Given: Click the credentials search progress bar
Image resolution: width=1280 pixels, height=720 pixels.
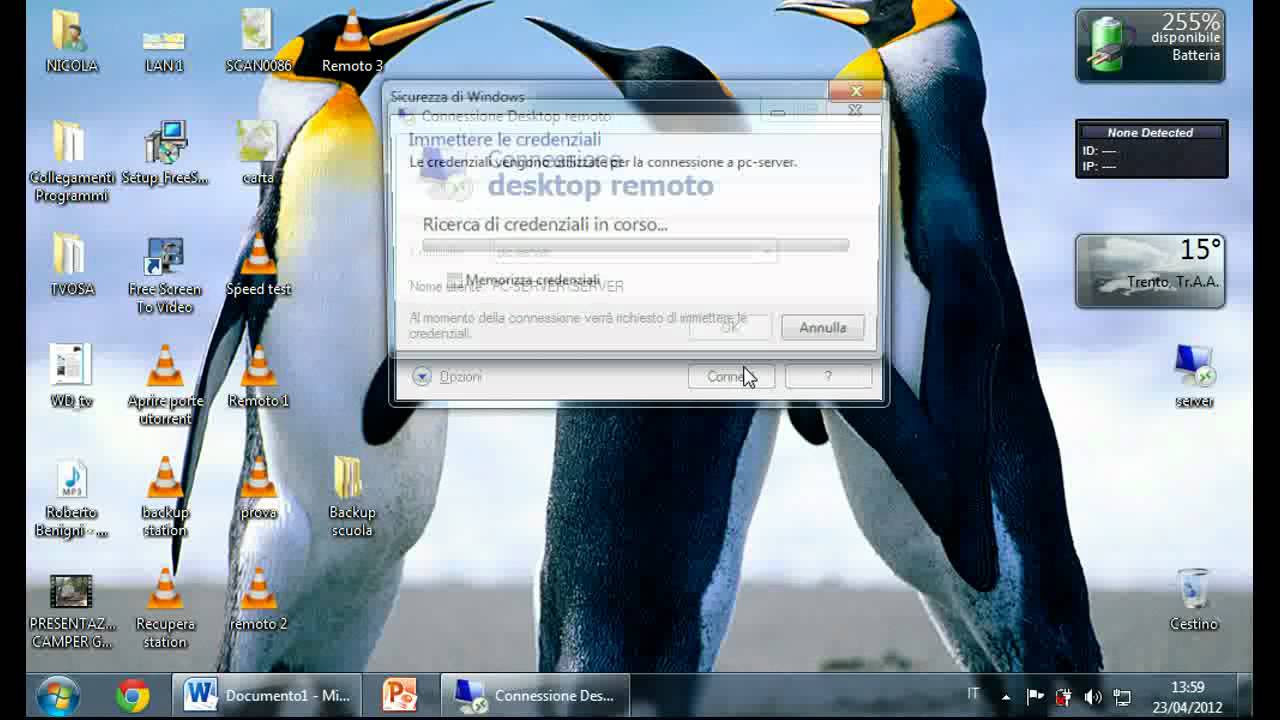Looking at the screenshot, I should coord(636,244).
